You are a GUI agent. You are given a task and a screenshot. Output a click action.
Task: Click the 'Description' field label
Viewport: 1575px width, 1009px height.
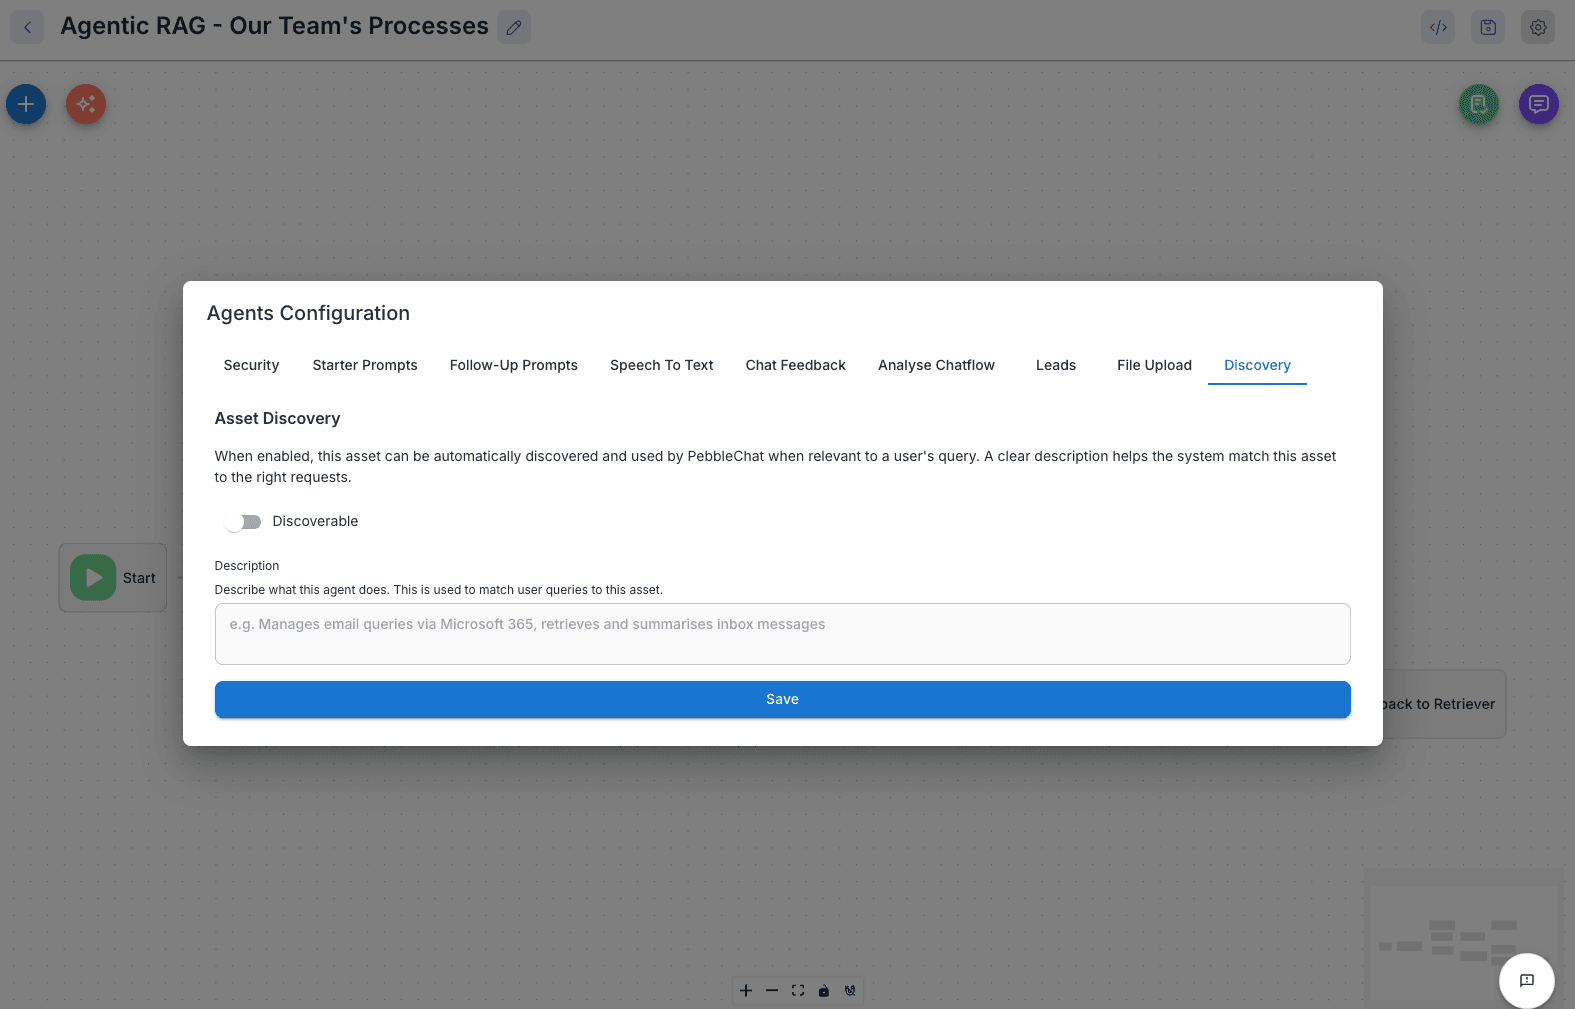[x=247, y=566]
